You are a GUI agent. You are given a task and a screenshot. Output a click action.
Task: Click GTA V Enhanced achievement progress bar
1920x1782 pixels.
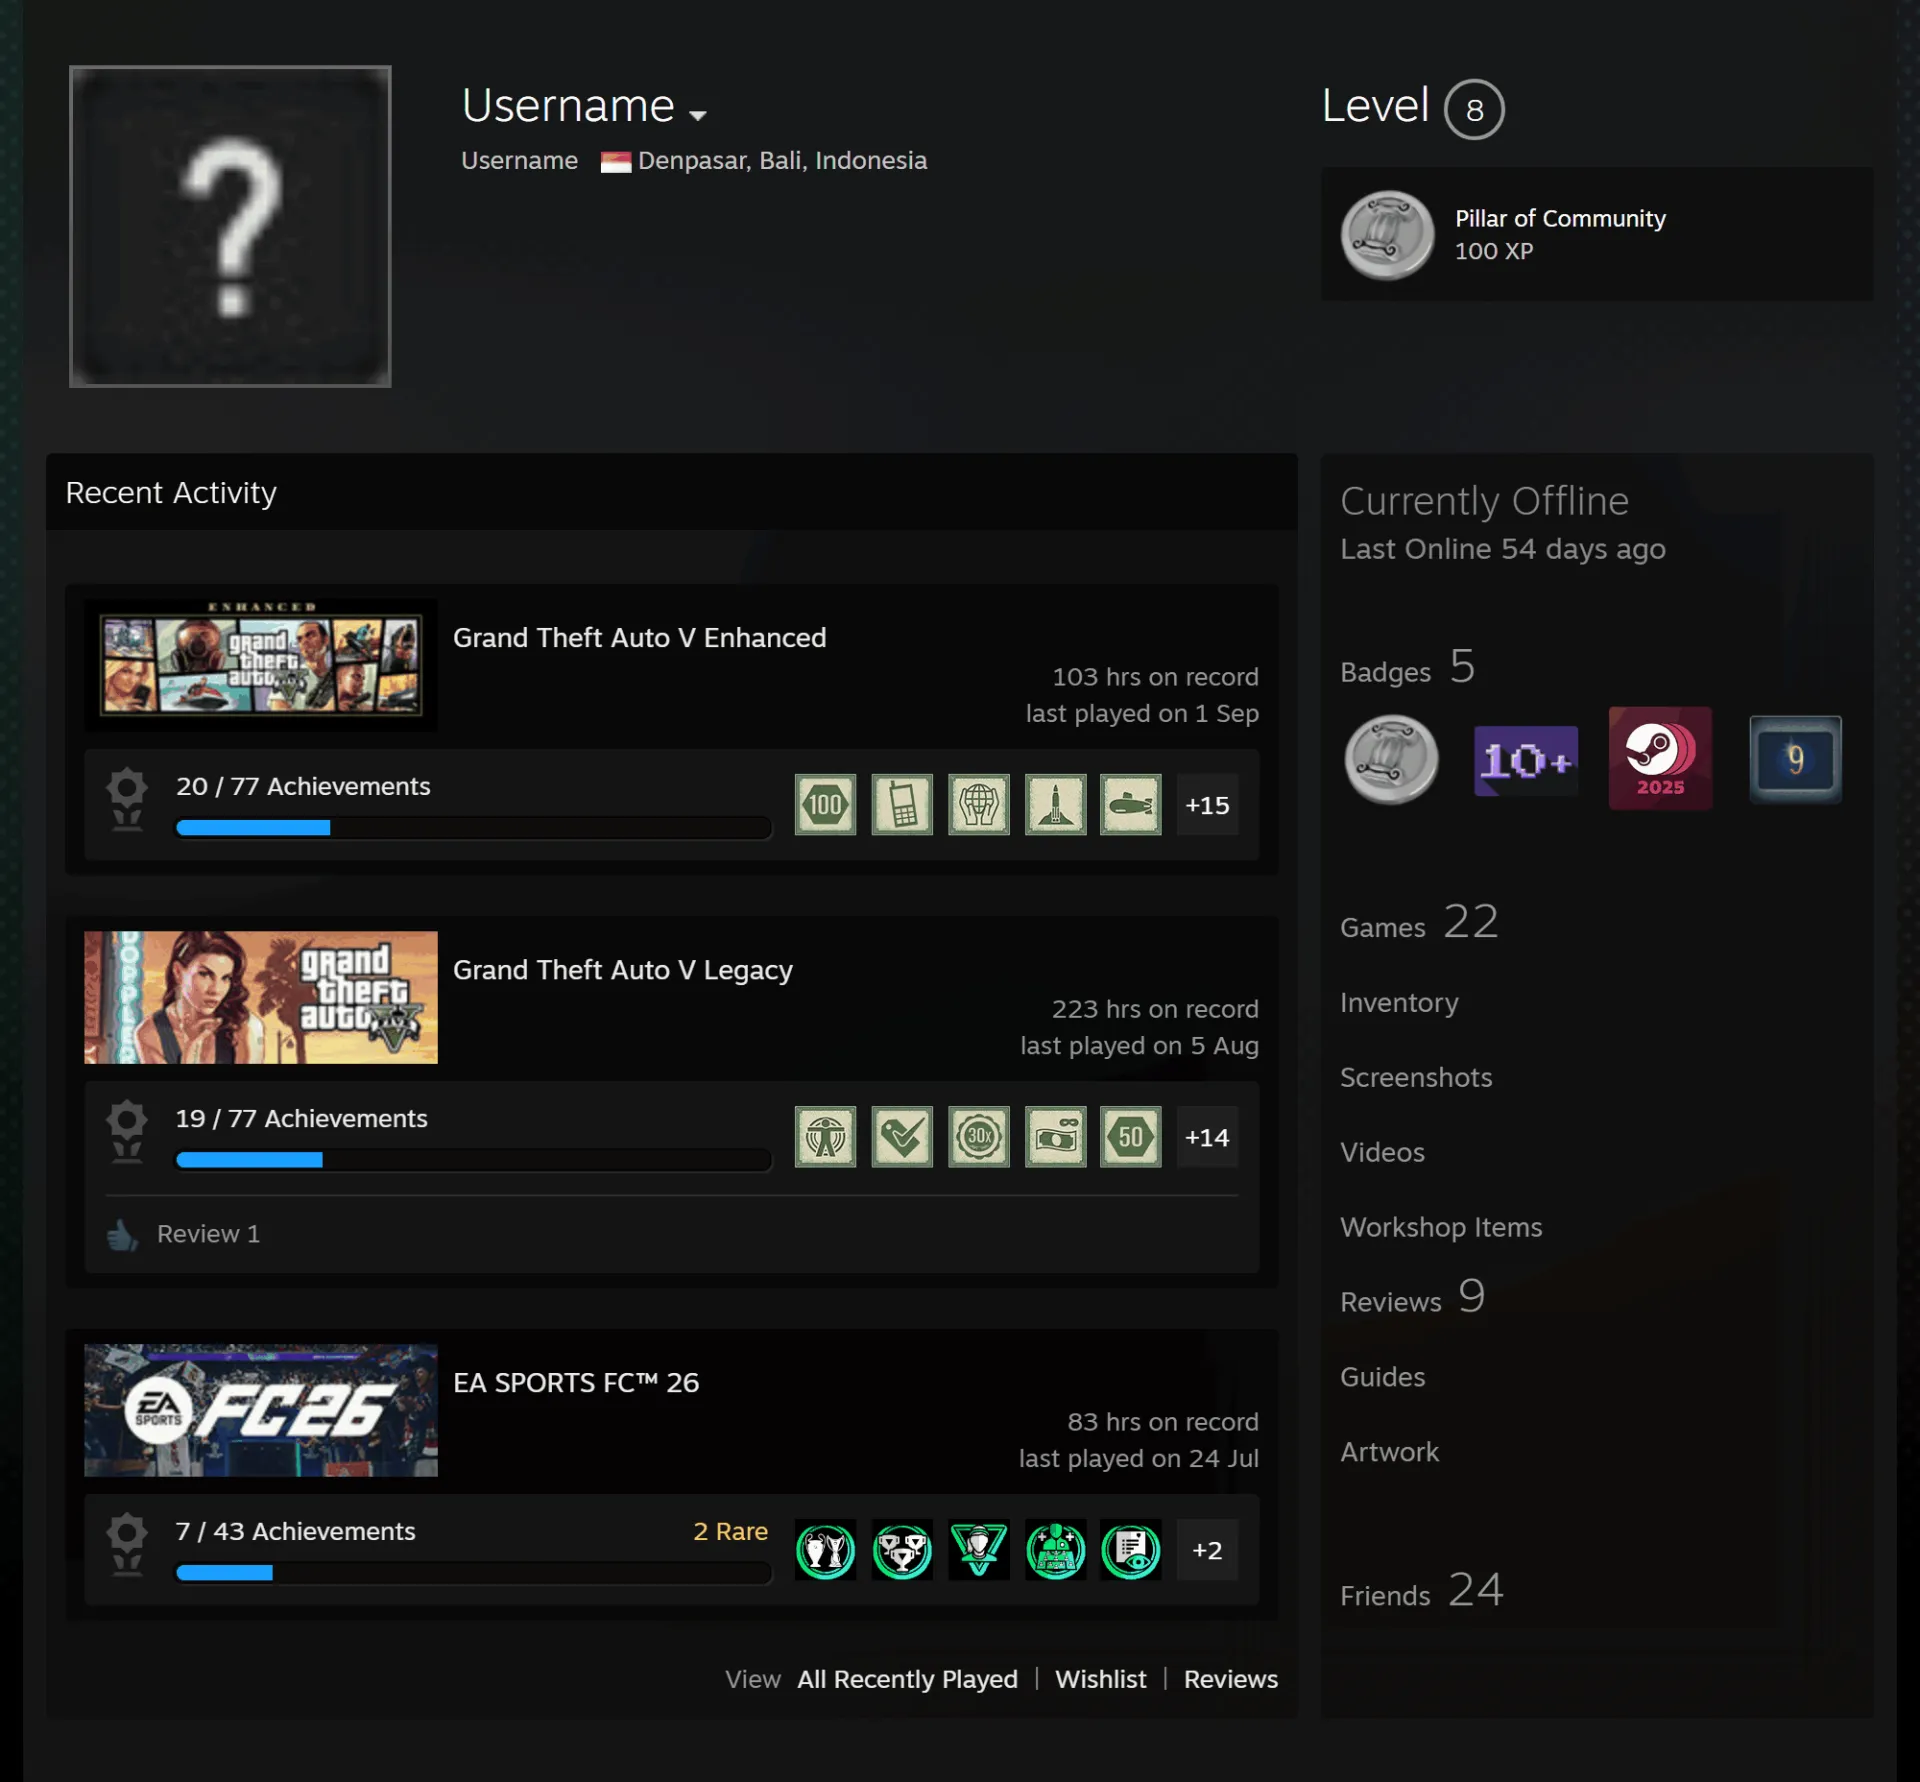473,828
